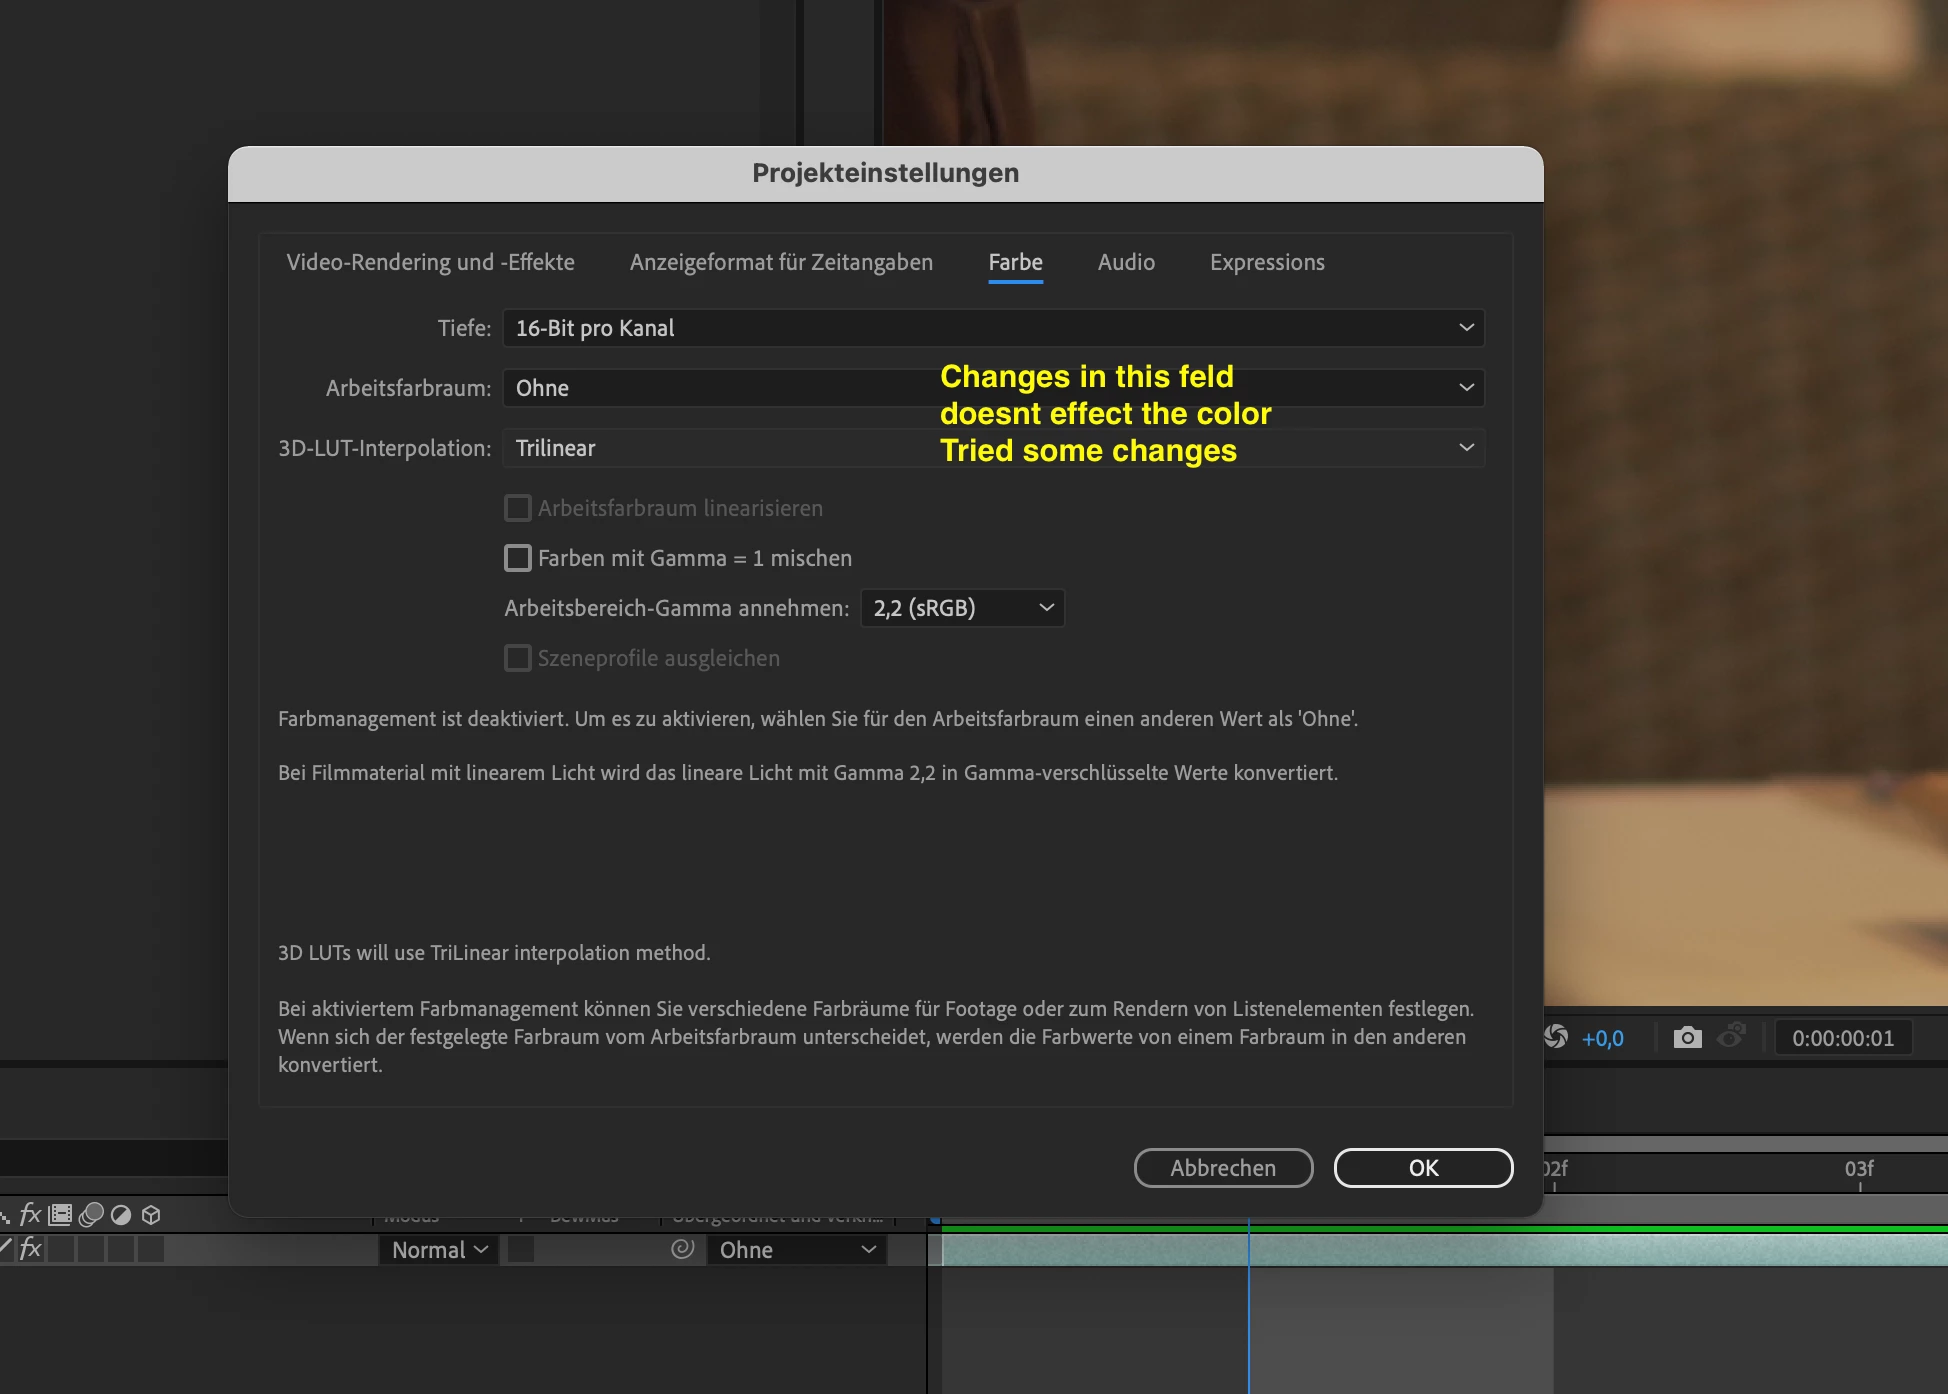Image resolution: width=1948 pixels, height=1394 pixels.
Task: Enable Farben mit Gamma = 1 mischen
Action: [518, 558]
